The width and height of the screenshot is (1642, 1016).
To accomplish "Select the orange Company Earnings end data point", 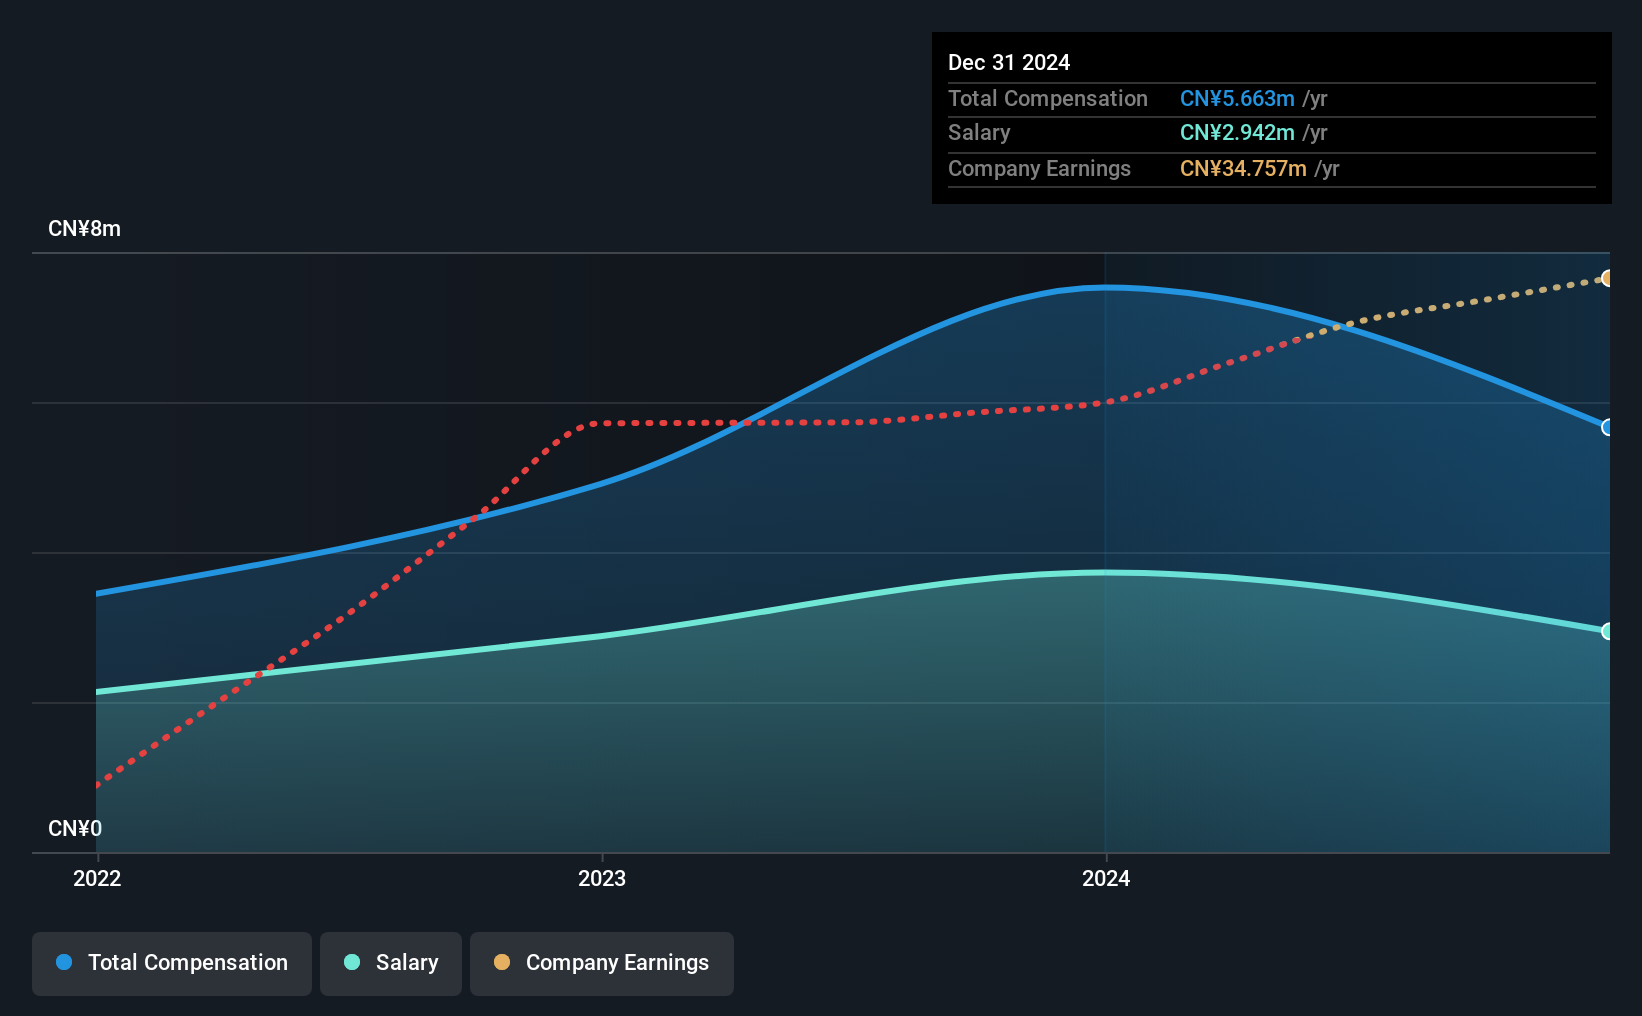I will pos(1607,278).
